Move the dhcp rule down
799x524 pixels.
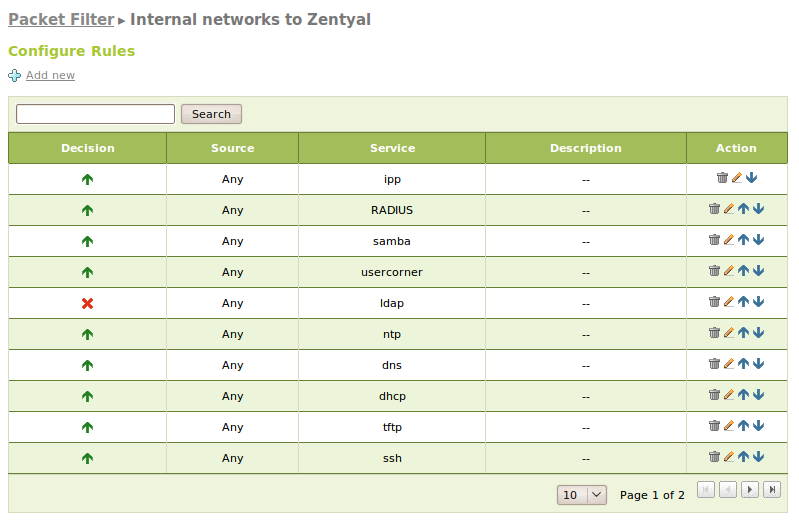pos(759,395)
